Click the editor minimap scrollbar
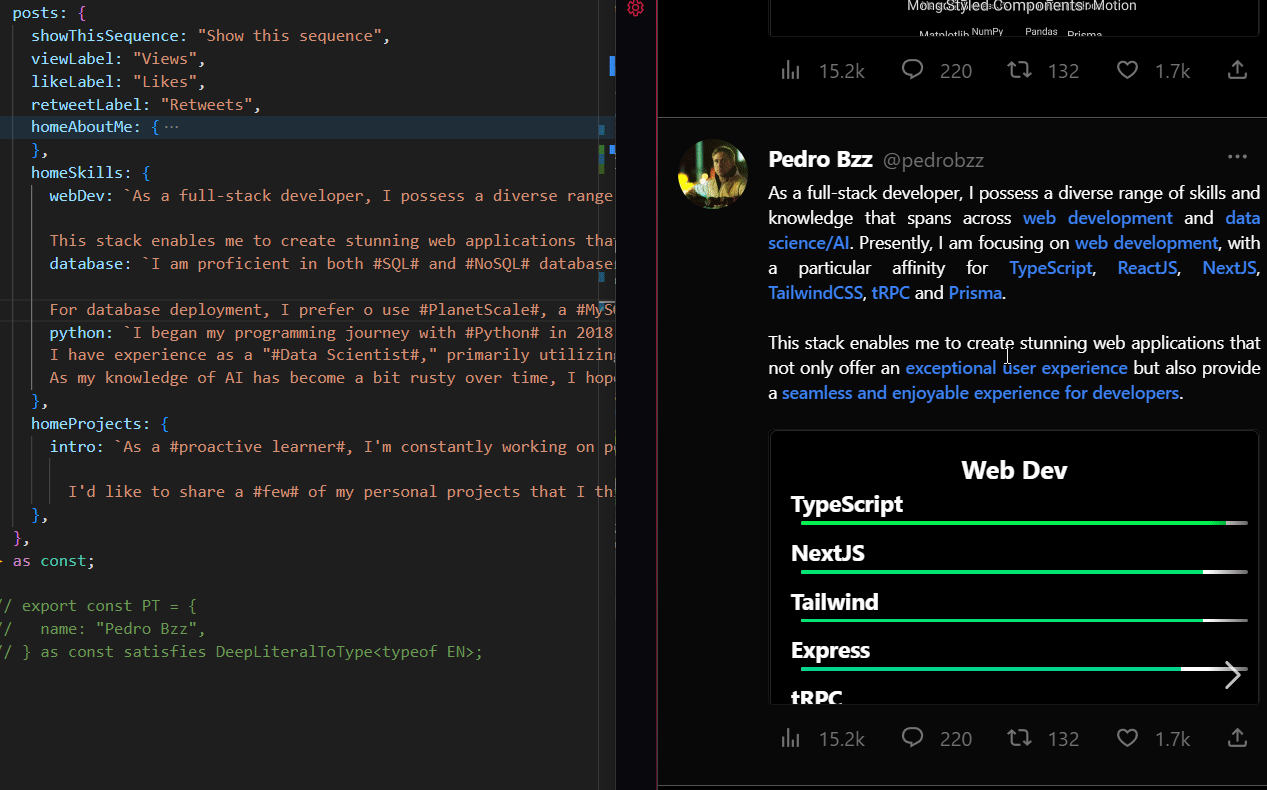Viewport: 1267px width, 790px height. (607, 395)
